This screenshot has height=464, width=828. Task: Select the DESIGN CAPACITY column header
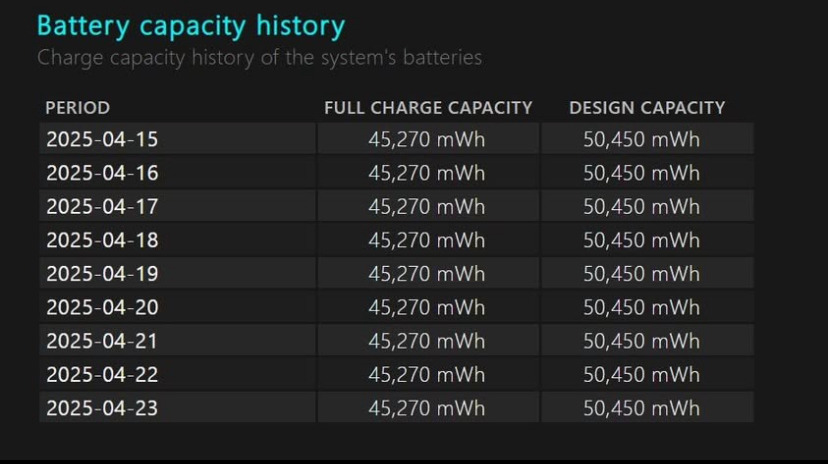tap(647, 108)
